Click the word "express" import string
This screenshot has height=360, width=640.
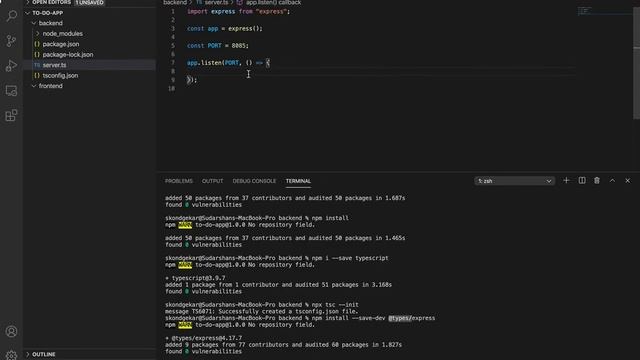272,11
